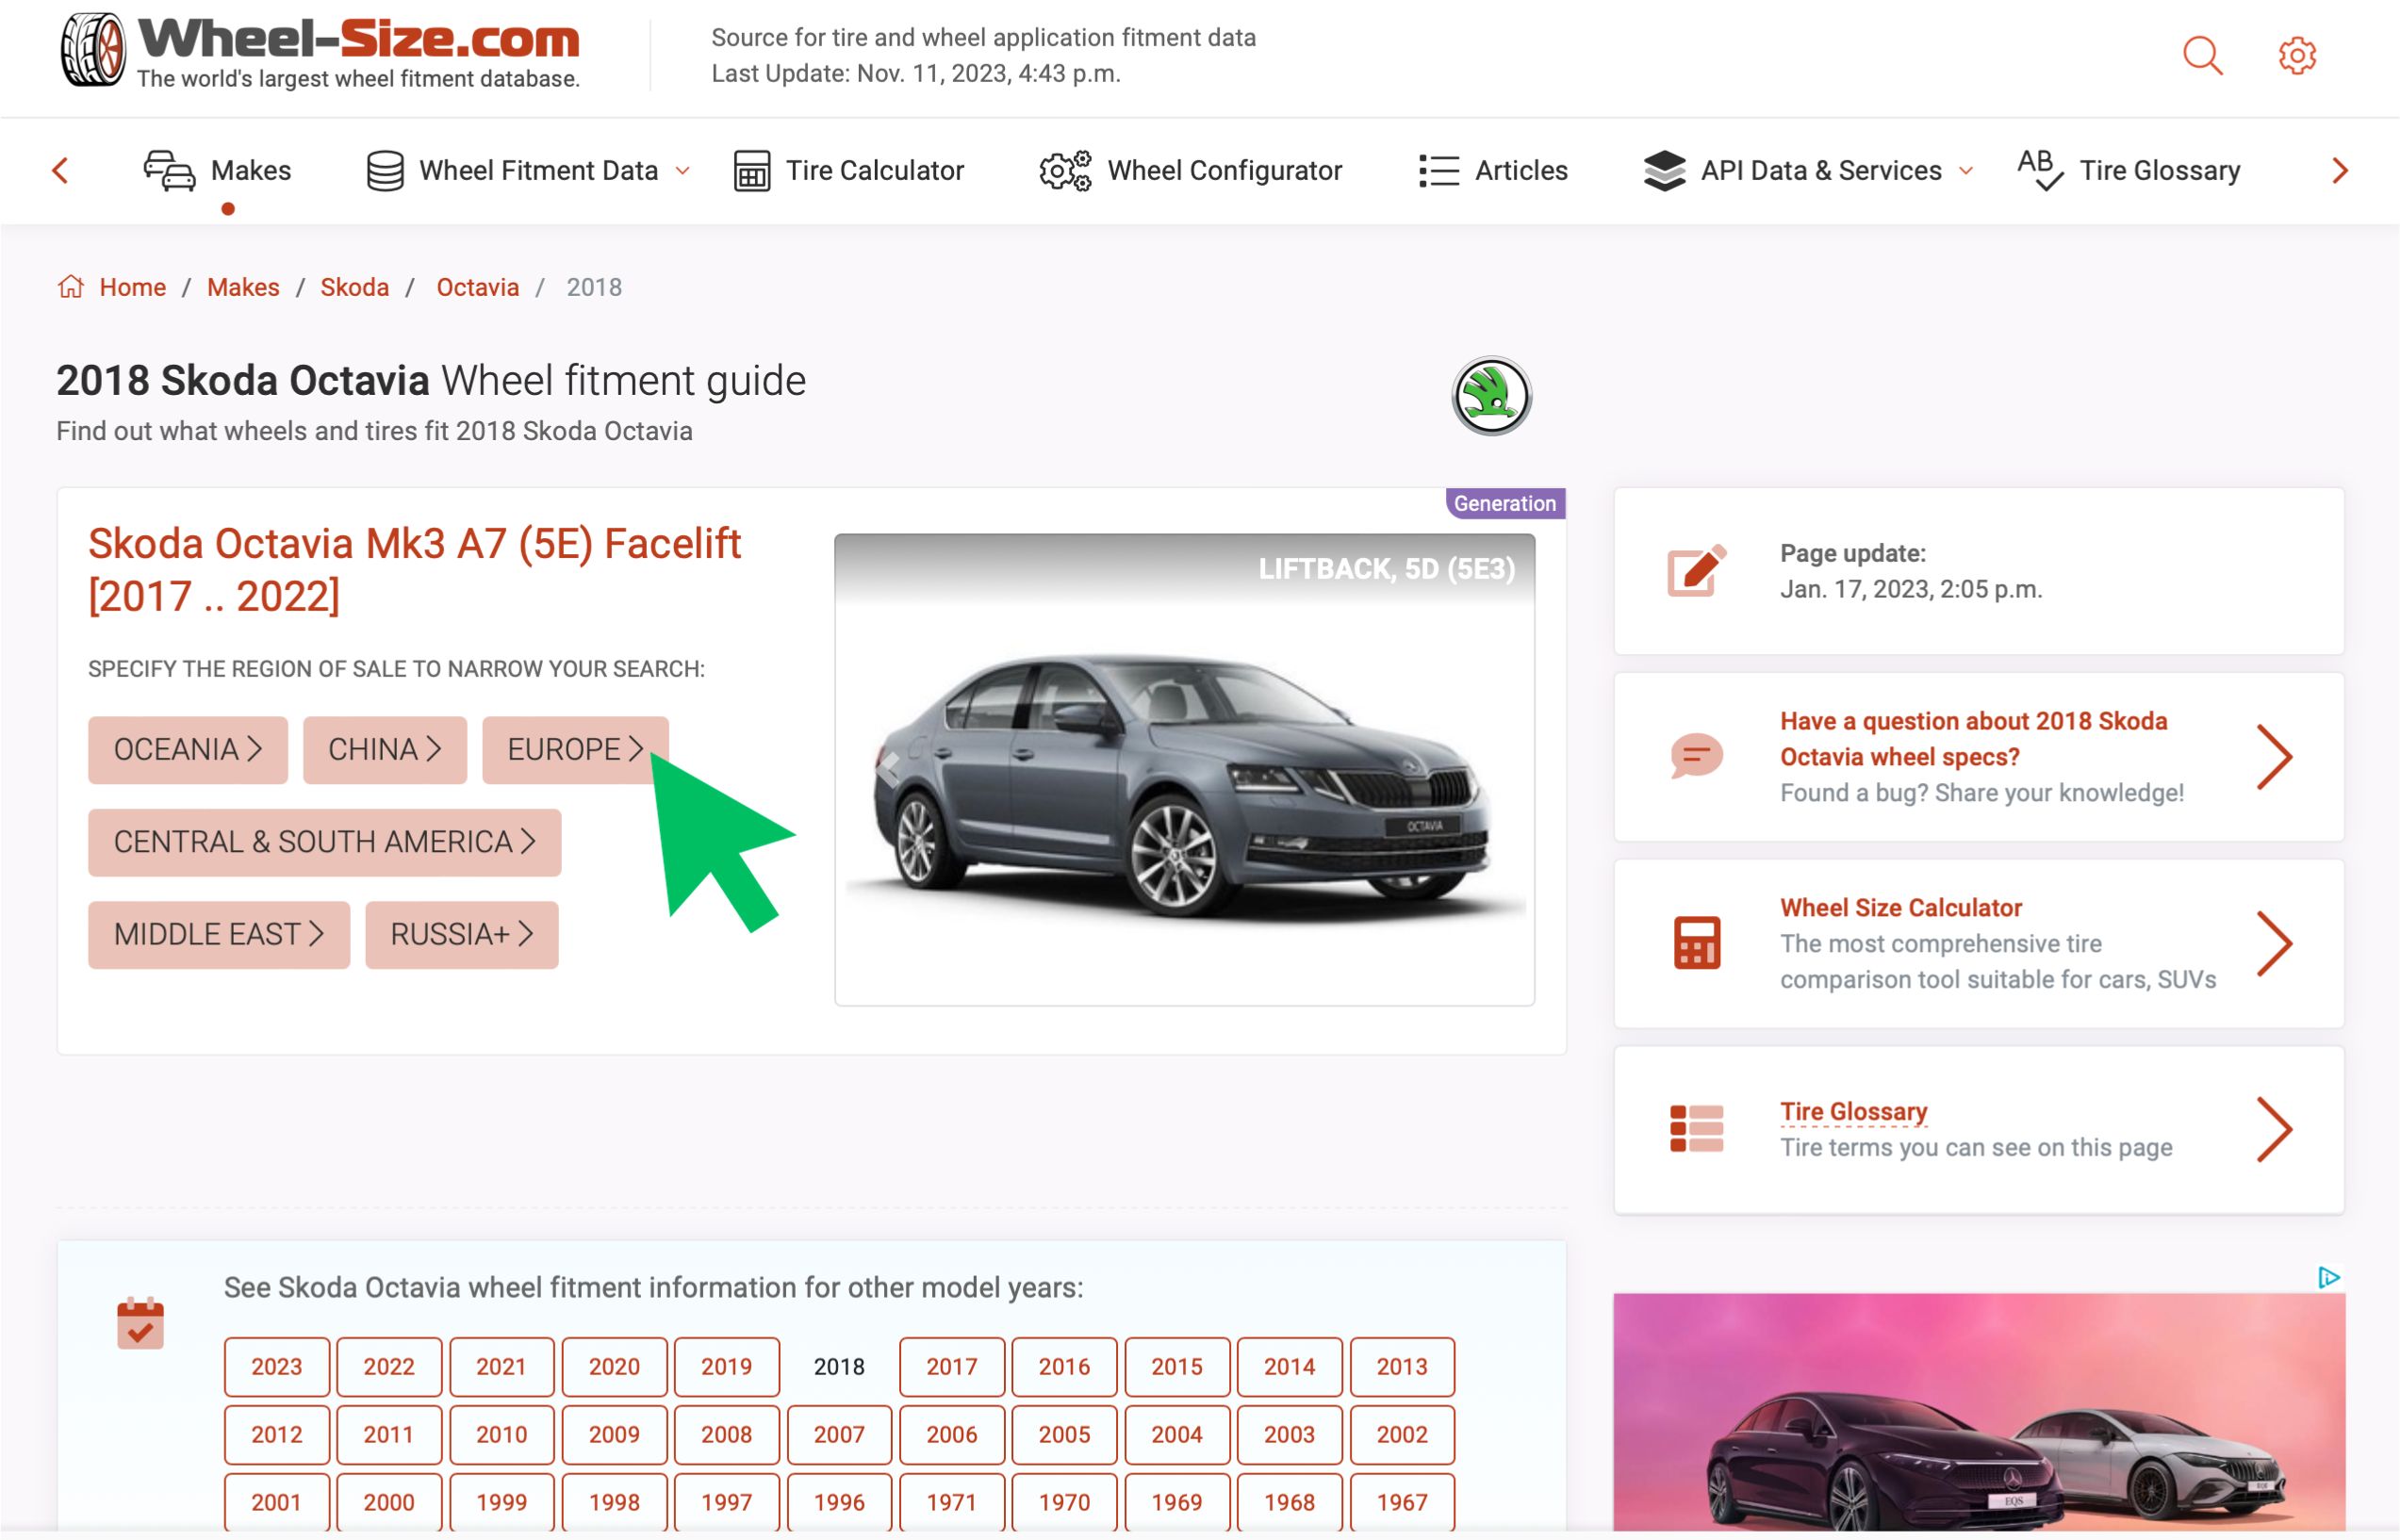The width and height of the screenshot is (2400, 1540).
Task: Click the Wheel-Size.com site title text
Action: (359, 40)
